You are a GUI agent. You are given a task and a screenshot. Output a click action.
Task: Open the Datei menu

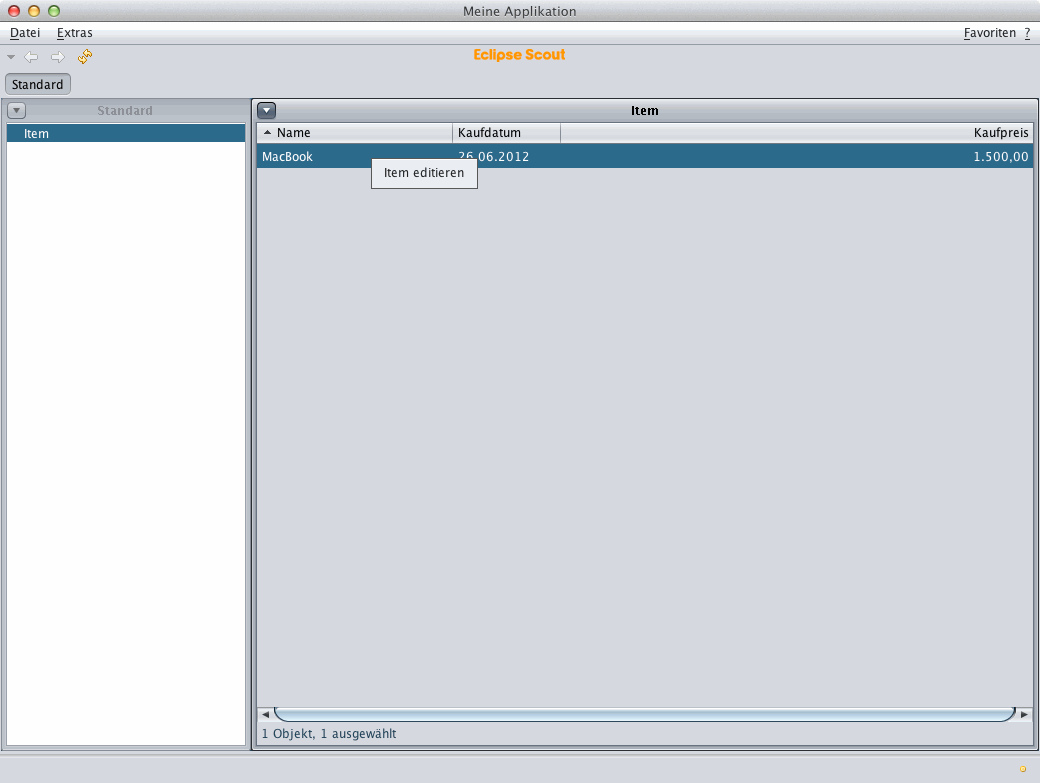[x=25, y=33]
